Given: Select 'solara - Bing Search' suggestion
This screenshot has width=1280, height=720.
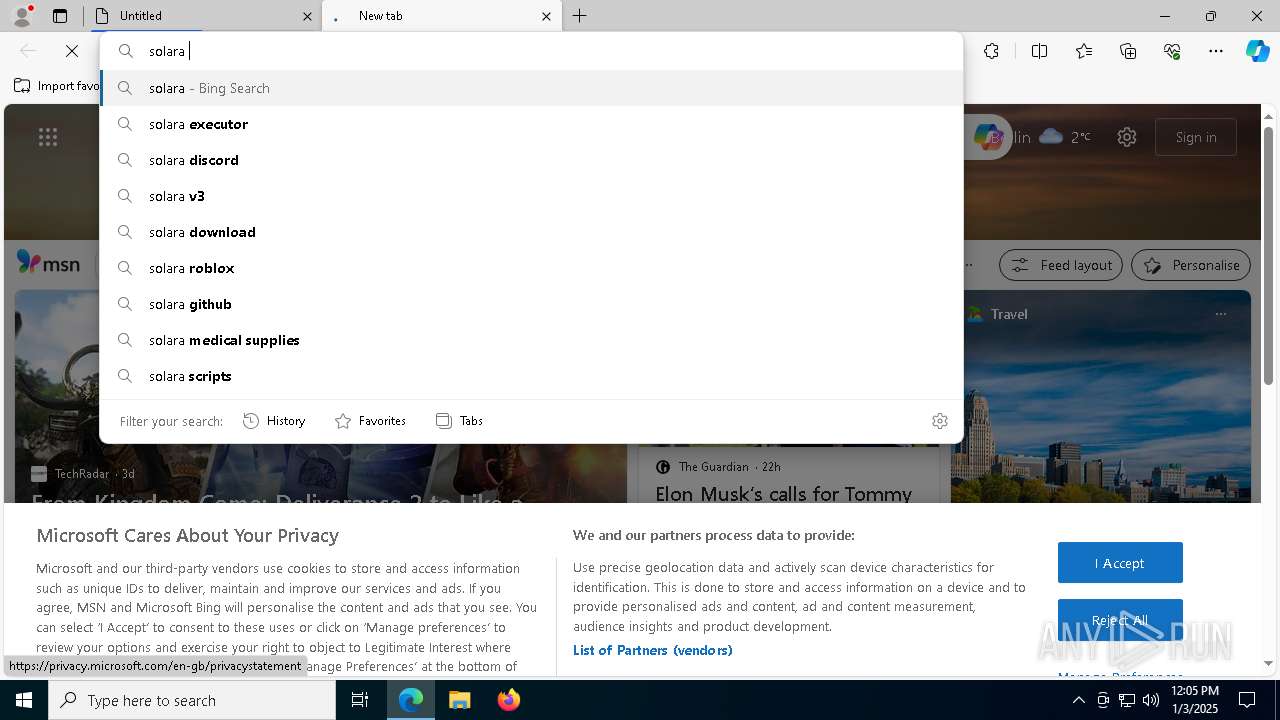Looking at the screenshot, I should pos(531,88).
